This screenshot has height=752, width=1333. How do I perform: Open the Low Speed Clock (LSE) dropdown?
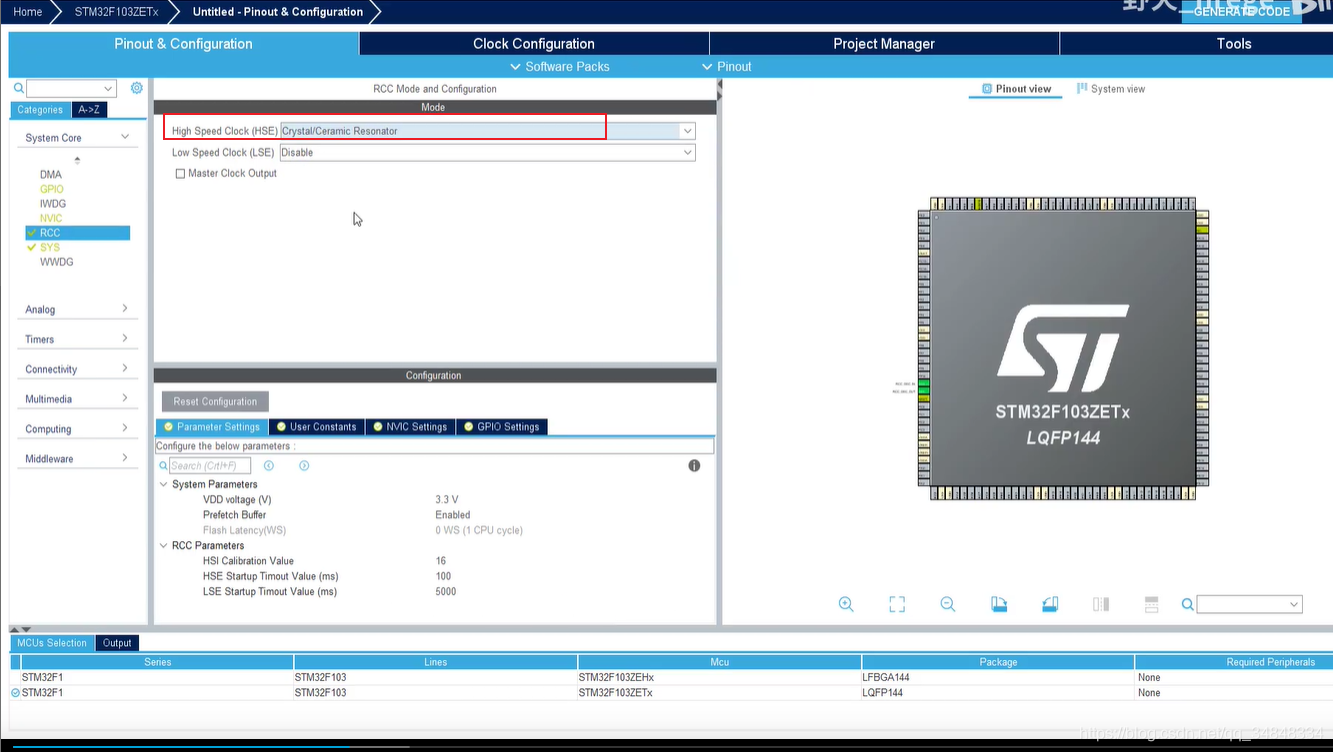coord(688,153)
